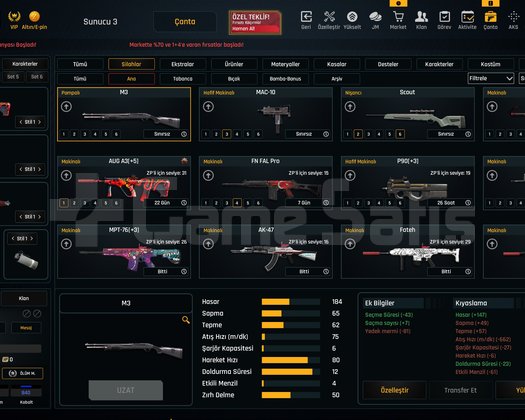Click upgrade arrow on P90 card

coord(350,176)
